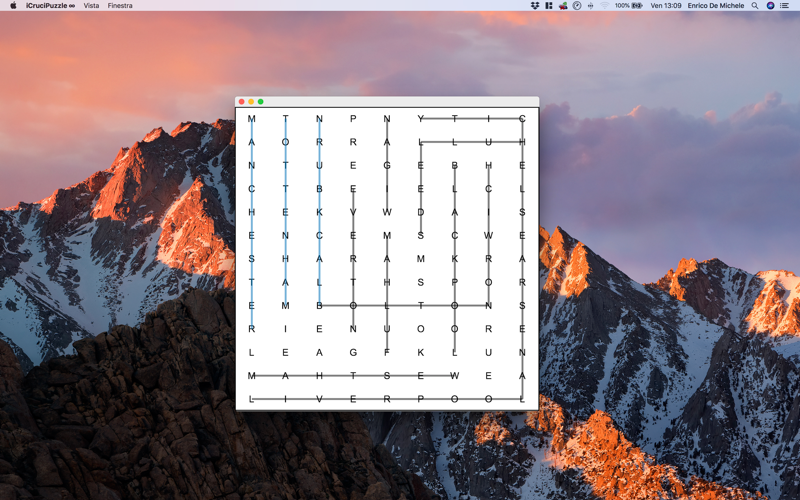Click the battery 100% indicator
Screen dimensions: 800x500
(x=628, y=6)
